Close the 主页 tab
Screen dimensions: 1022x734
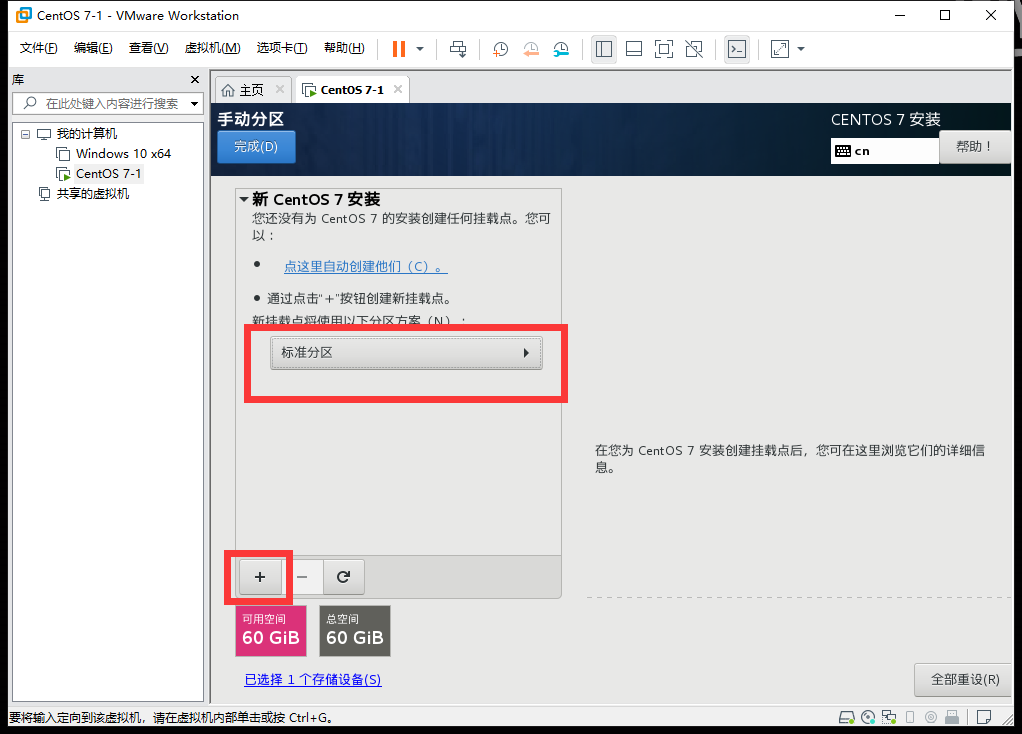point(280,89)
